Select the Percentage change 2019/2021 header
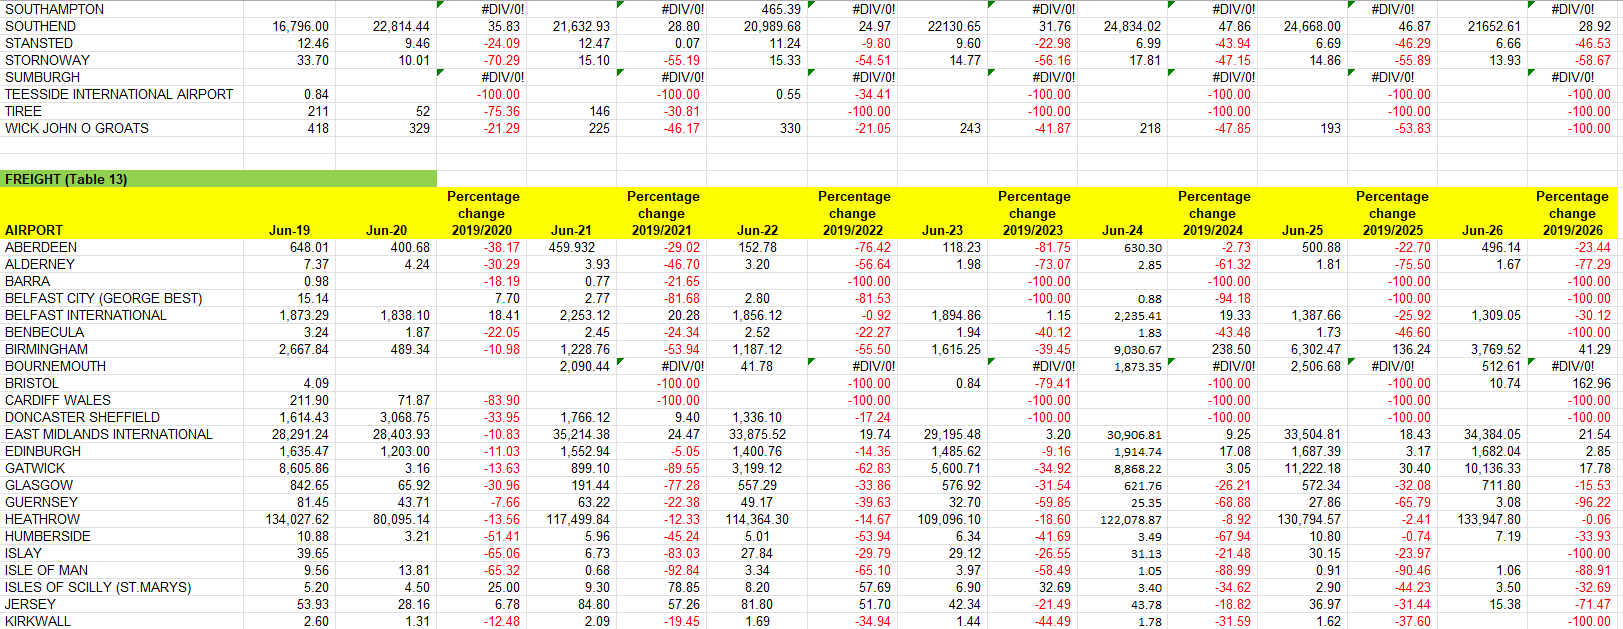The image size is (1623, 629). (x=662, y=213)
